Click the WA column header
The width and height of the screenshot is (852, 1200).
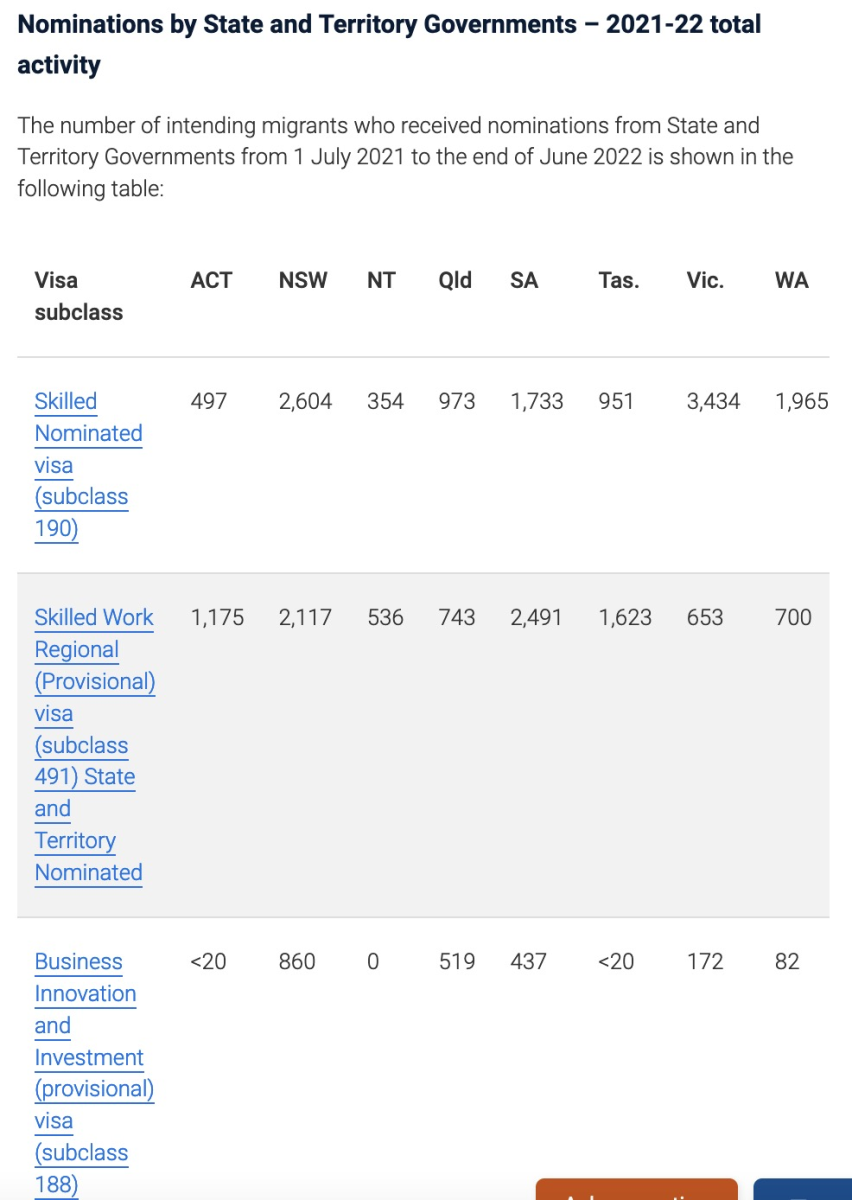(791, 281)
